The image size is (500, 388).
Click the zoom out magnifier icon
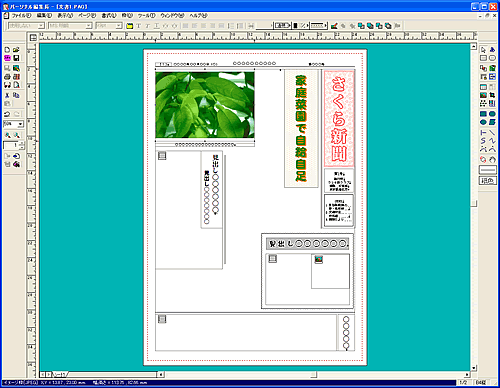16,135
